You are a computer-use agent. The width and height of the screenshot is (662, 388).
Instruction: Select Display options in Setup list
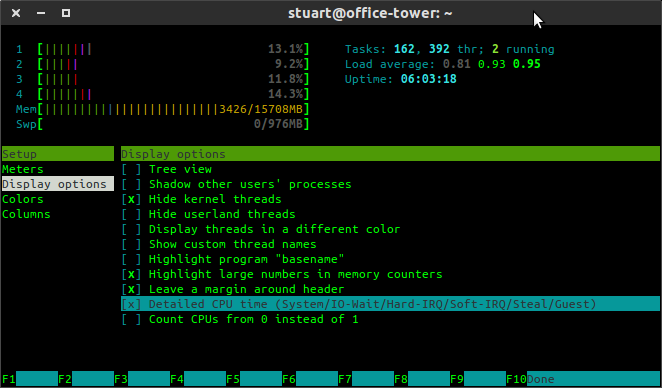(x=58, y=184)
